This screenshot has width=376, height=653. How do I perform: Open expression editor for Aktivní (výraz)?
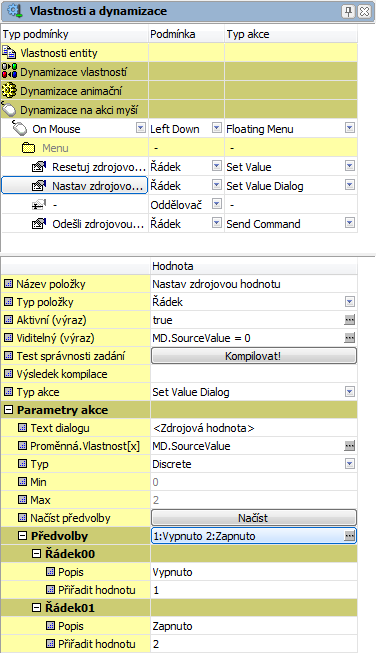point(350,320)
